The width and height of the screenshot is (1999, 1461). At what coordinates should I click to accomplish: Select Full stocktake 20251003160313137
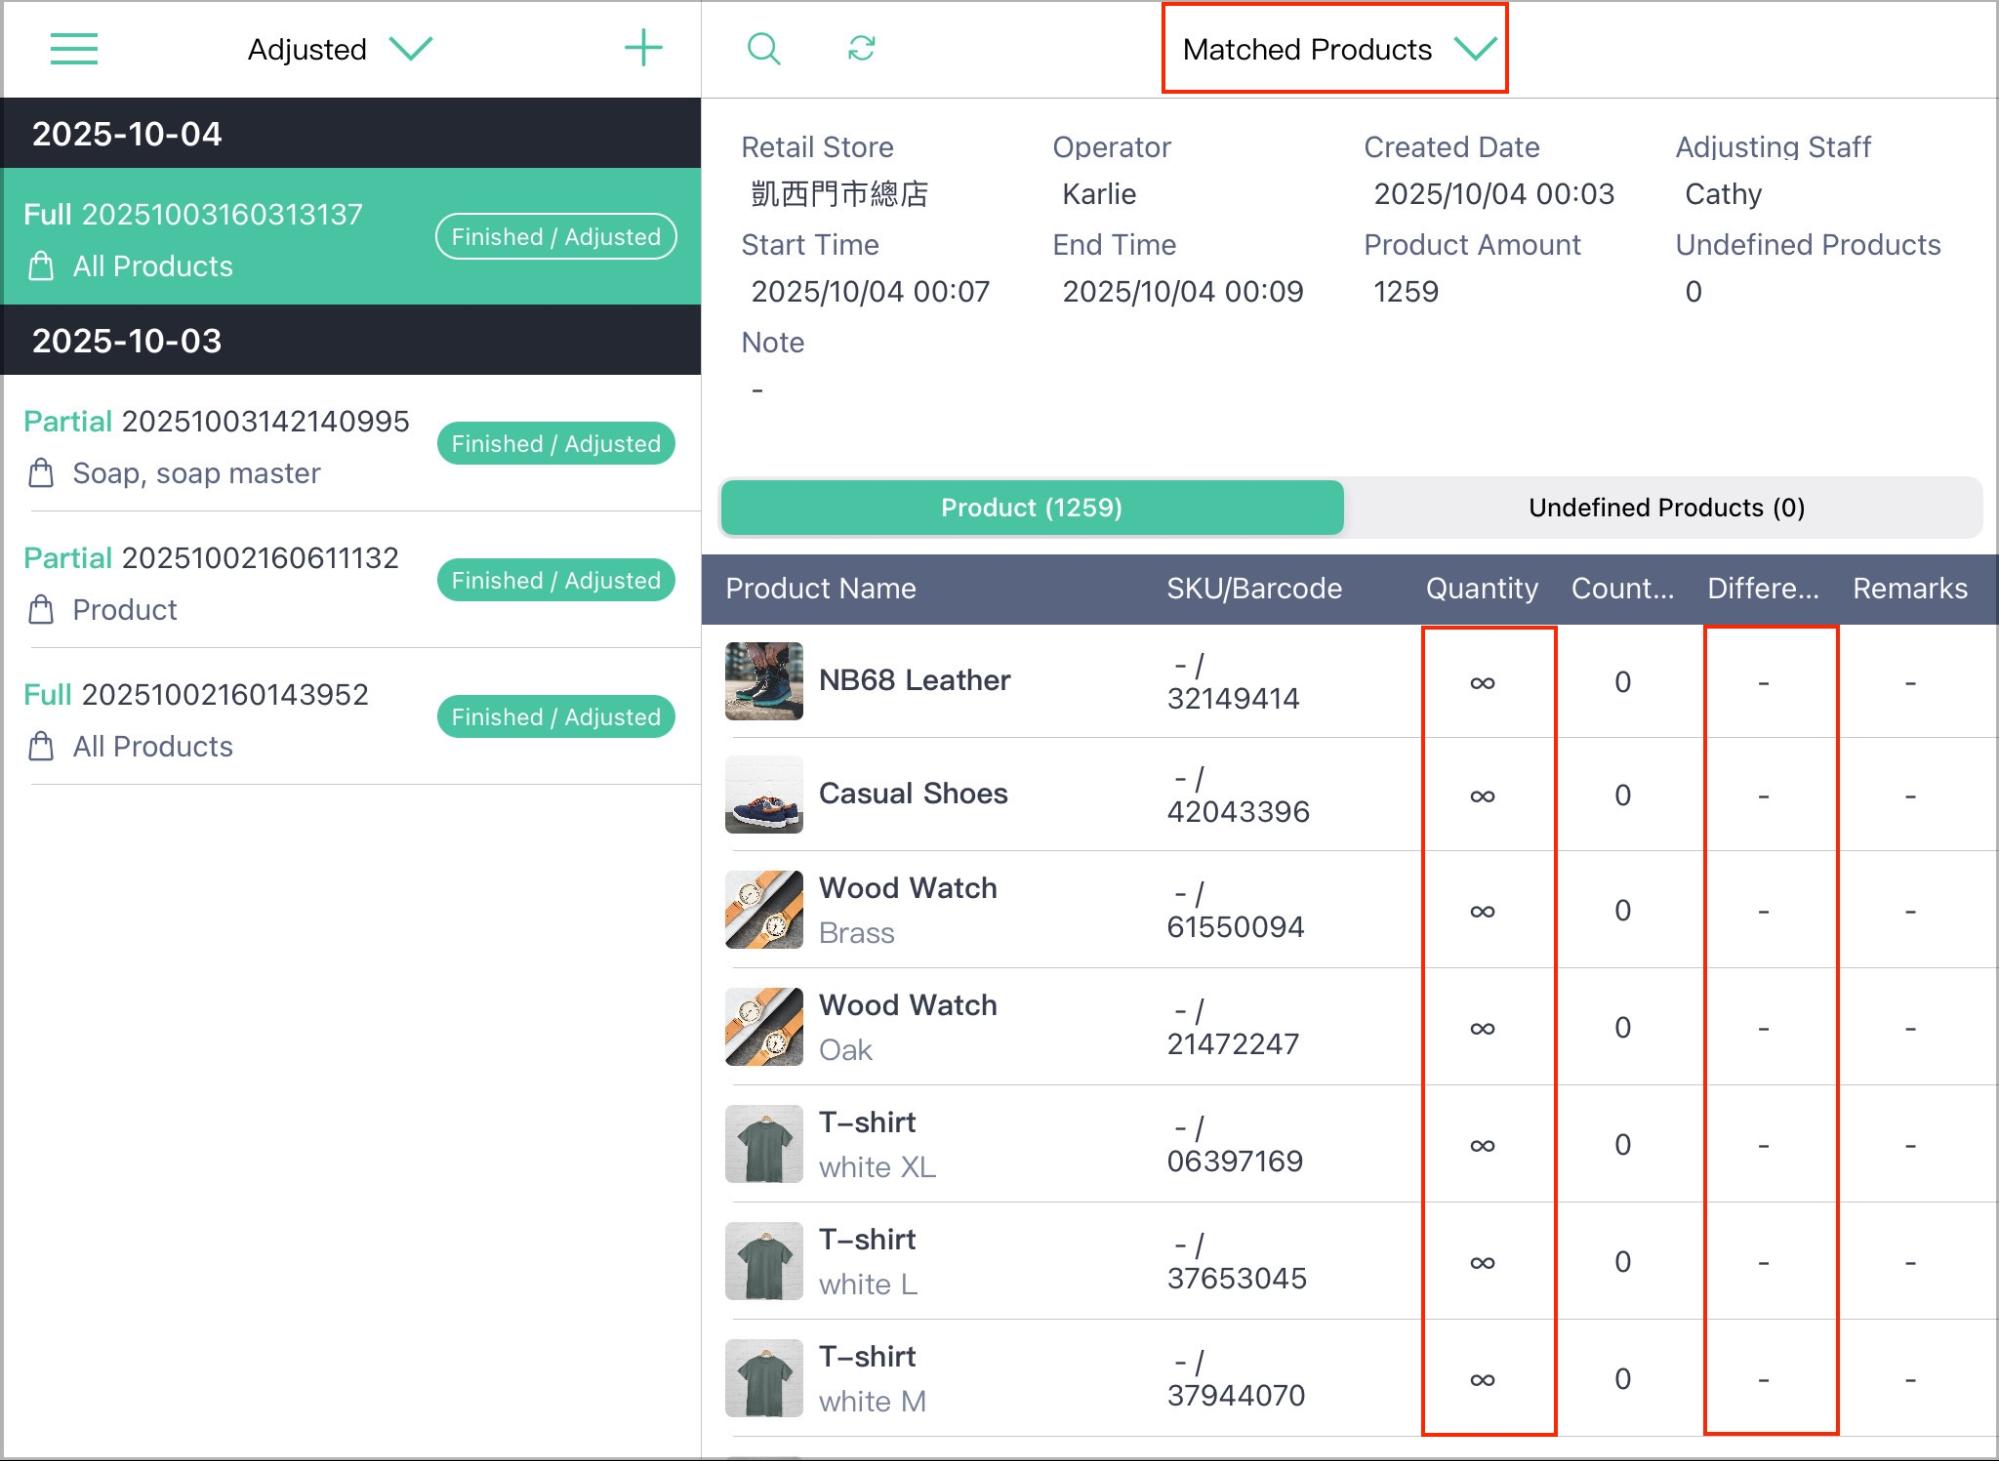351,237
